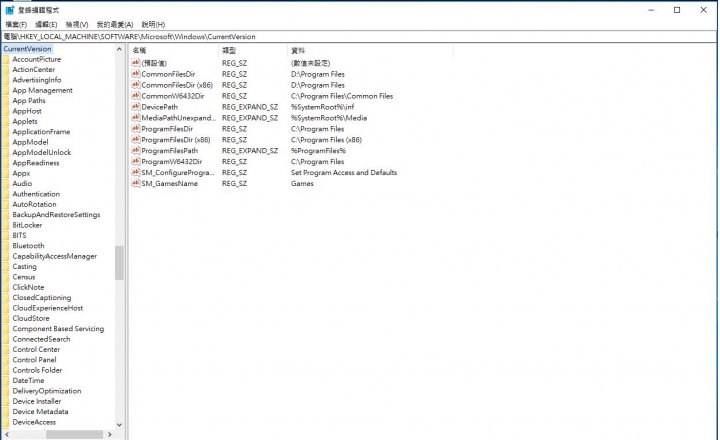Click the ProgramFilesDir value icon

click(x=135, y=129)
